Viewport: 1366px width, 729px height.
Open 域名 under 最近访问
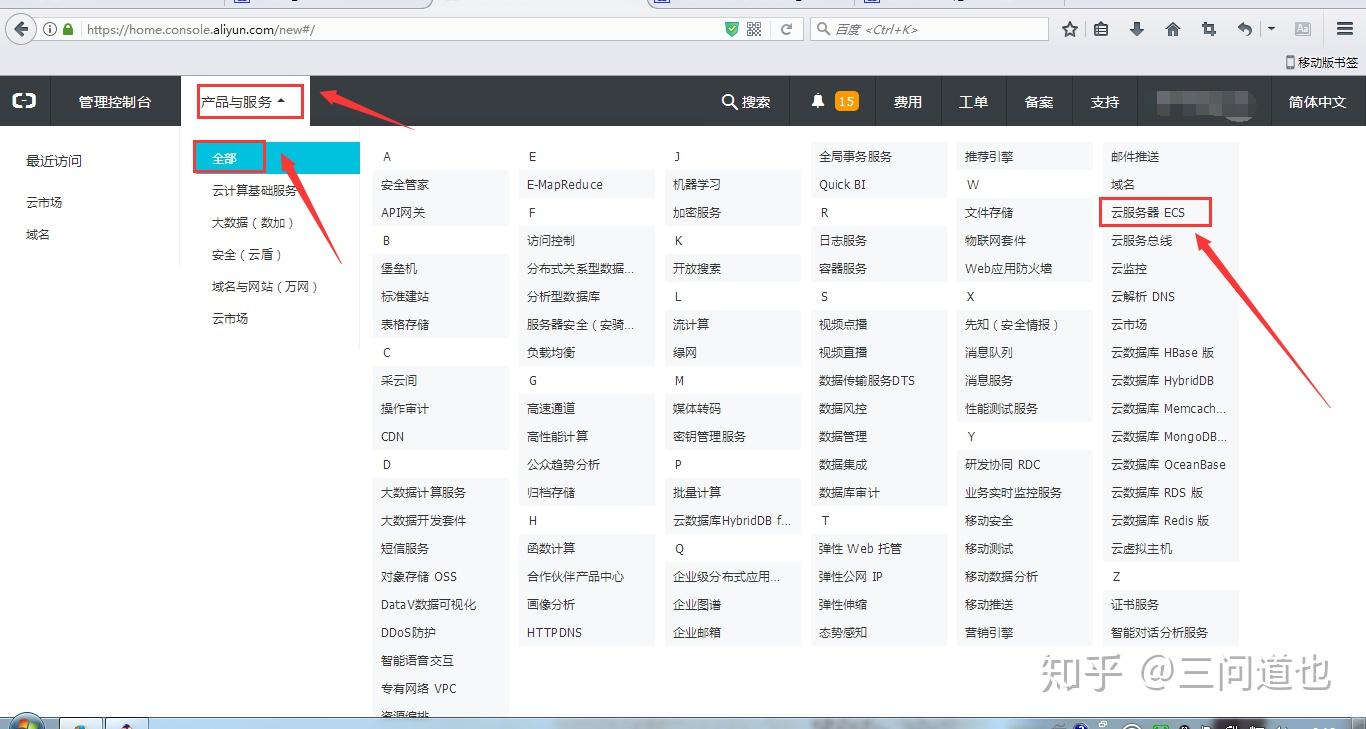click(x=38, y=234)
